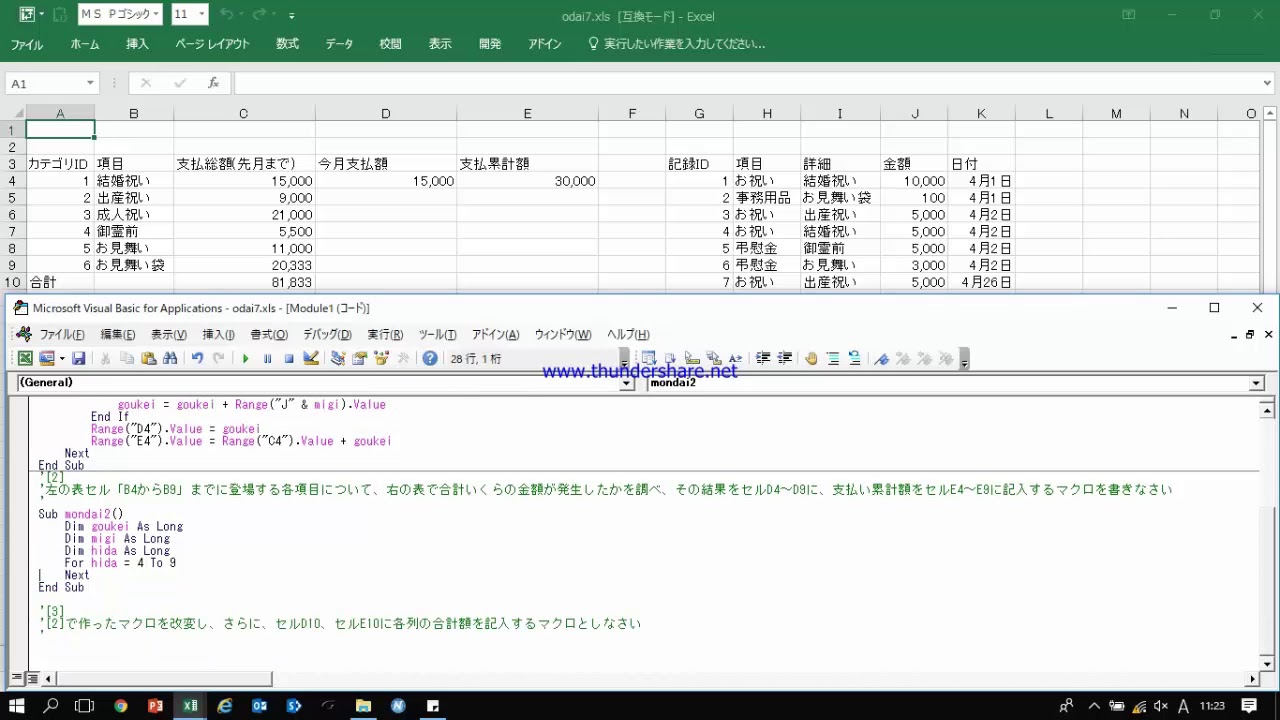The image size is (1280, 720).
Task: Expand the mondai2 procedure dropdown
Action: point(1256,383)
